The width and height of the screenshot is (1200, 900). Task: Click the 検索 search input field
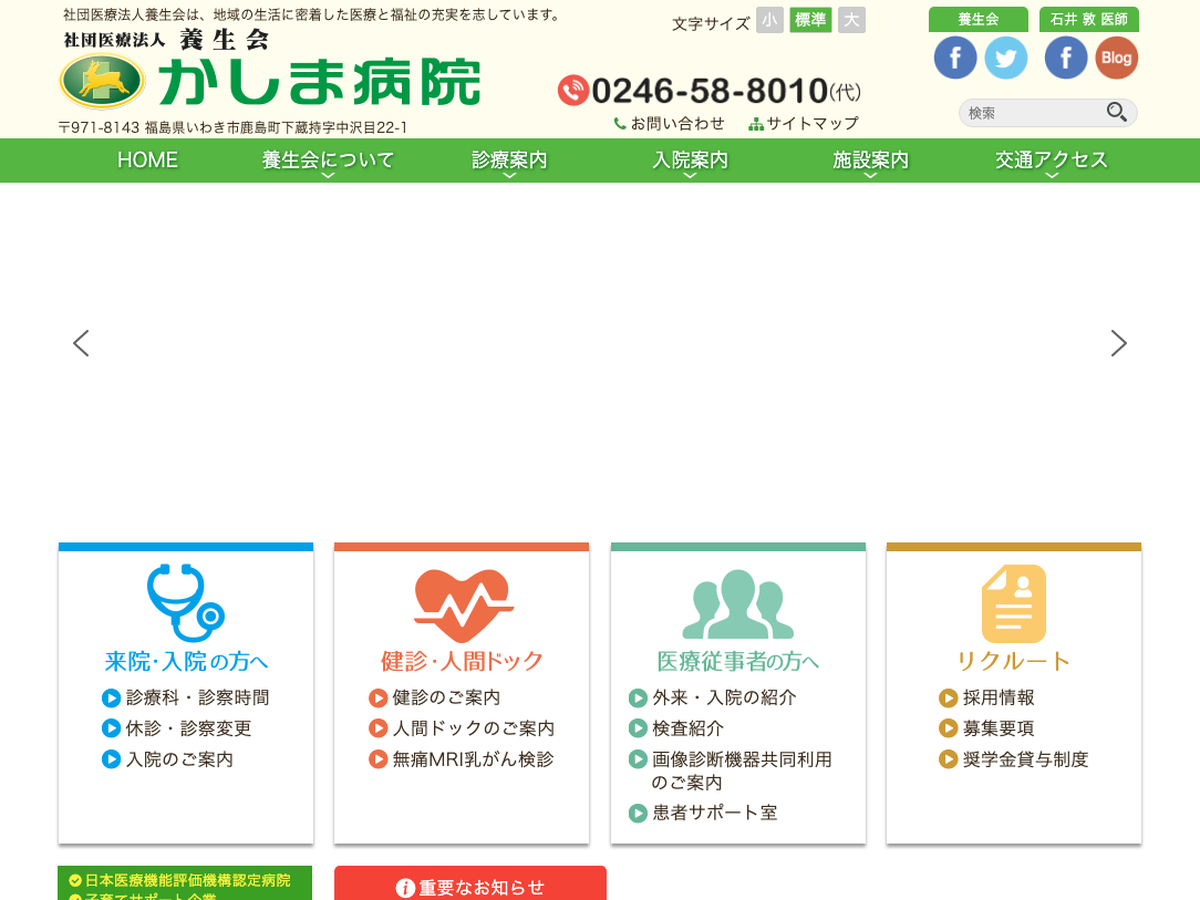click(1030, 113)
